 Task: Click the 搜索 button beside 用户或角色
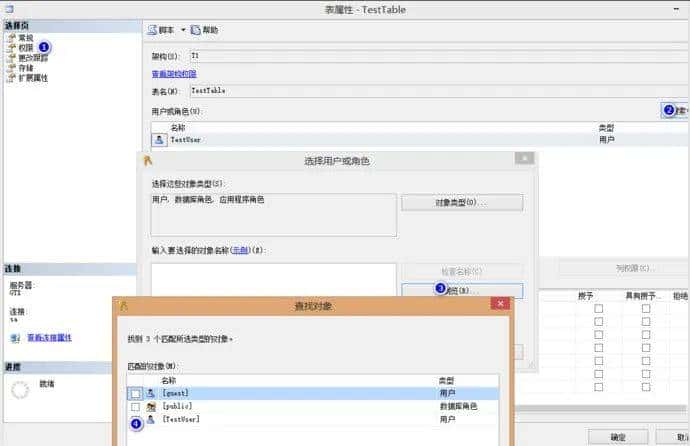(675, 110)
